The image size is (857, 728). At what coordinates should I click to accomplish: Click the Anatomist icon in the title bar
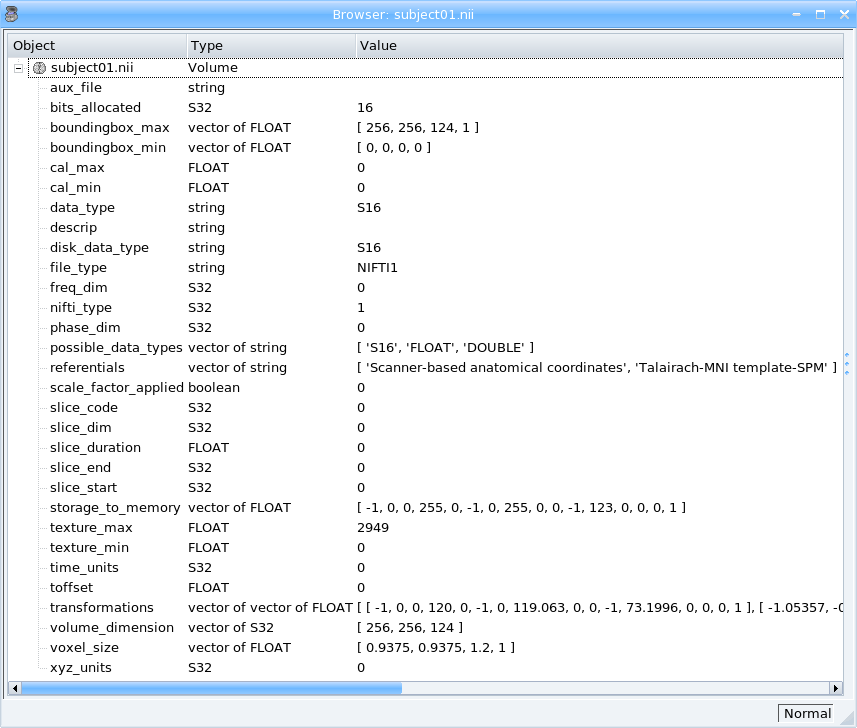(11, 14)
